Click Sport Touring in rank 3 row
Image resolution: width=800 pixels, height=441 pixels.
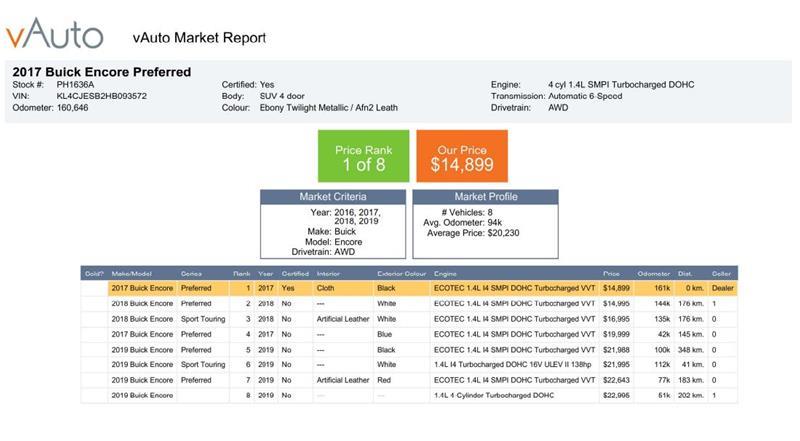point(203,319)
